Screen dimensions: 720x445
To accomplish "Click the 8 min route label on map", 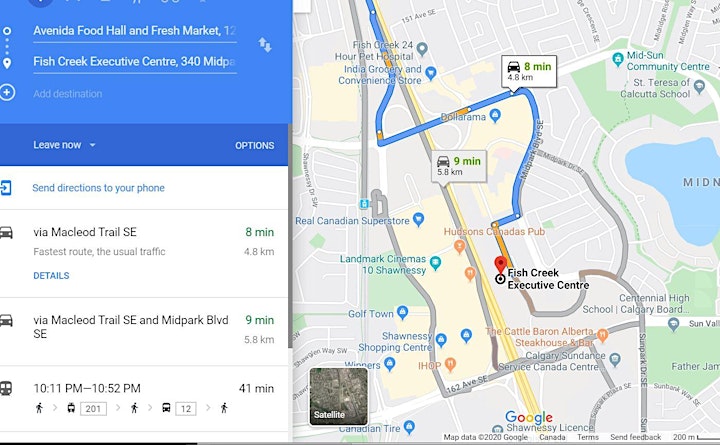I will pos(529,72).
